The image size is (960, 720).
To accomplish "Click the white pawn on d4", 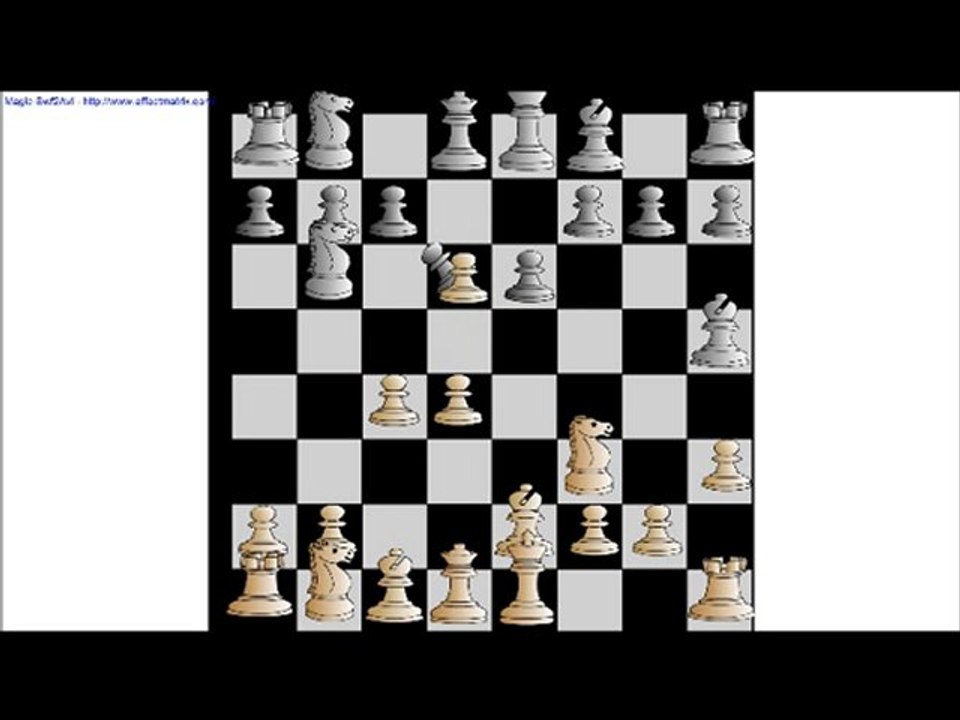I will point(458,400).
